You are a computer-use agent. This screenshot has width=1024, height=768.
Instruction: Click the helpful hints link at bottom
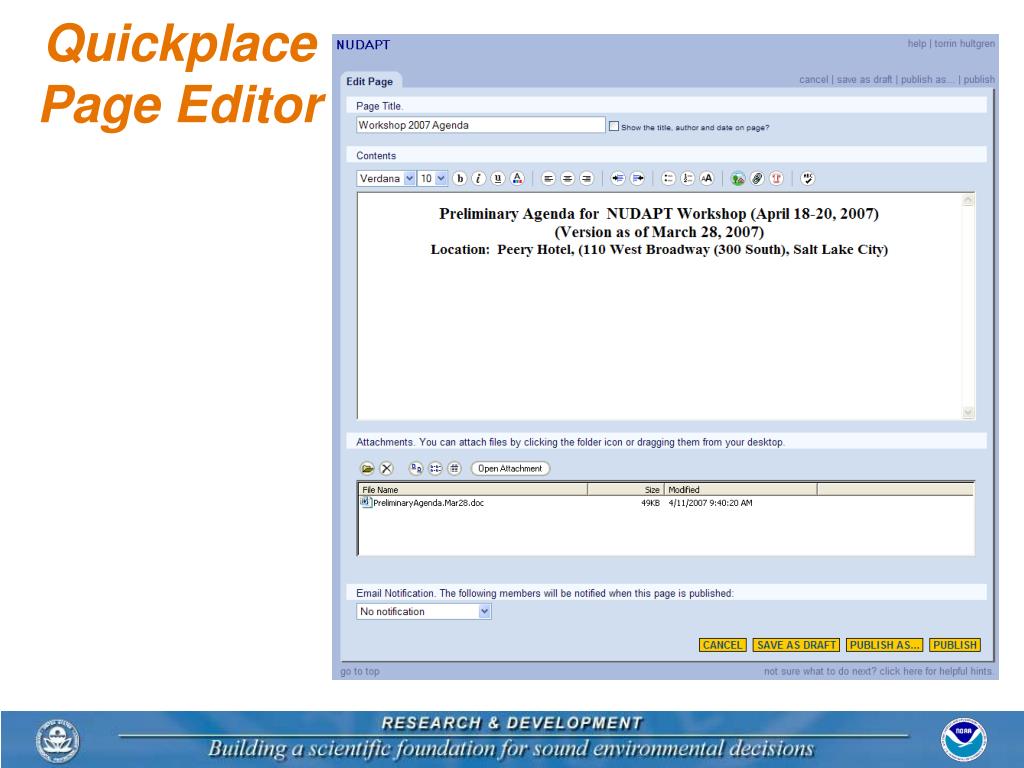(x=878, y=671)
